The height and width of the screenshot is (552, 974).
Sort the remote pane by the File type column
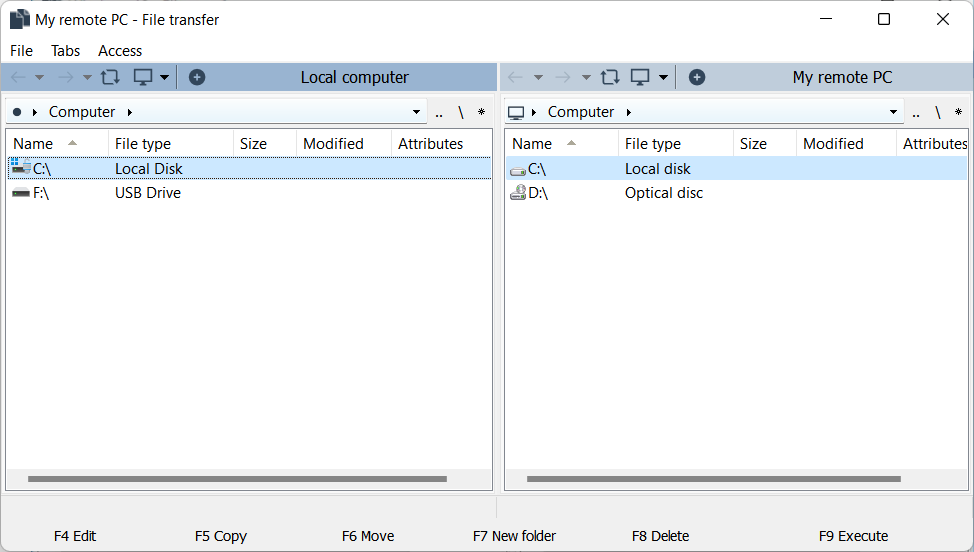[x=653, y=144]
